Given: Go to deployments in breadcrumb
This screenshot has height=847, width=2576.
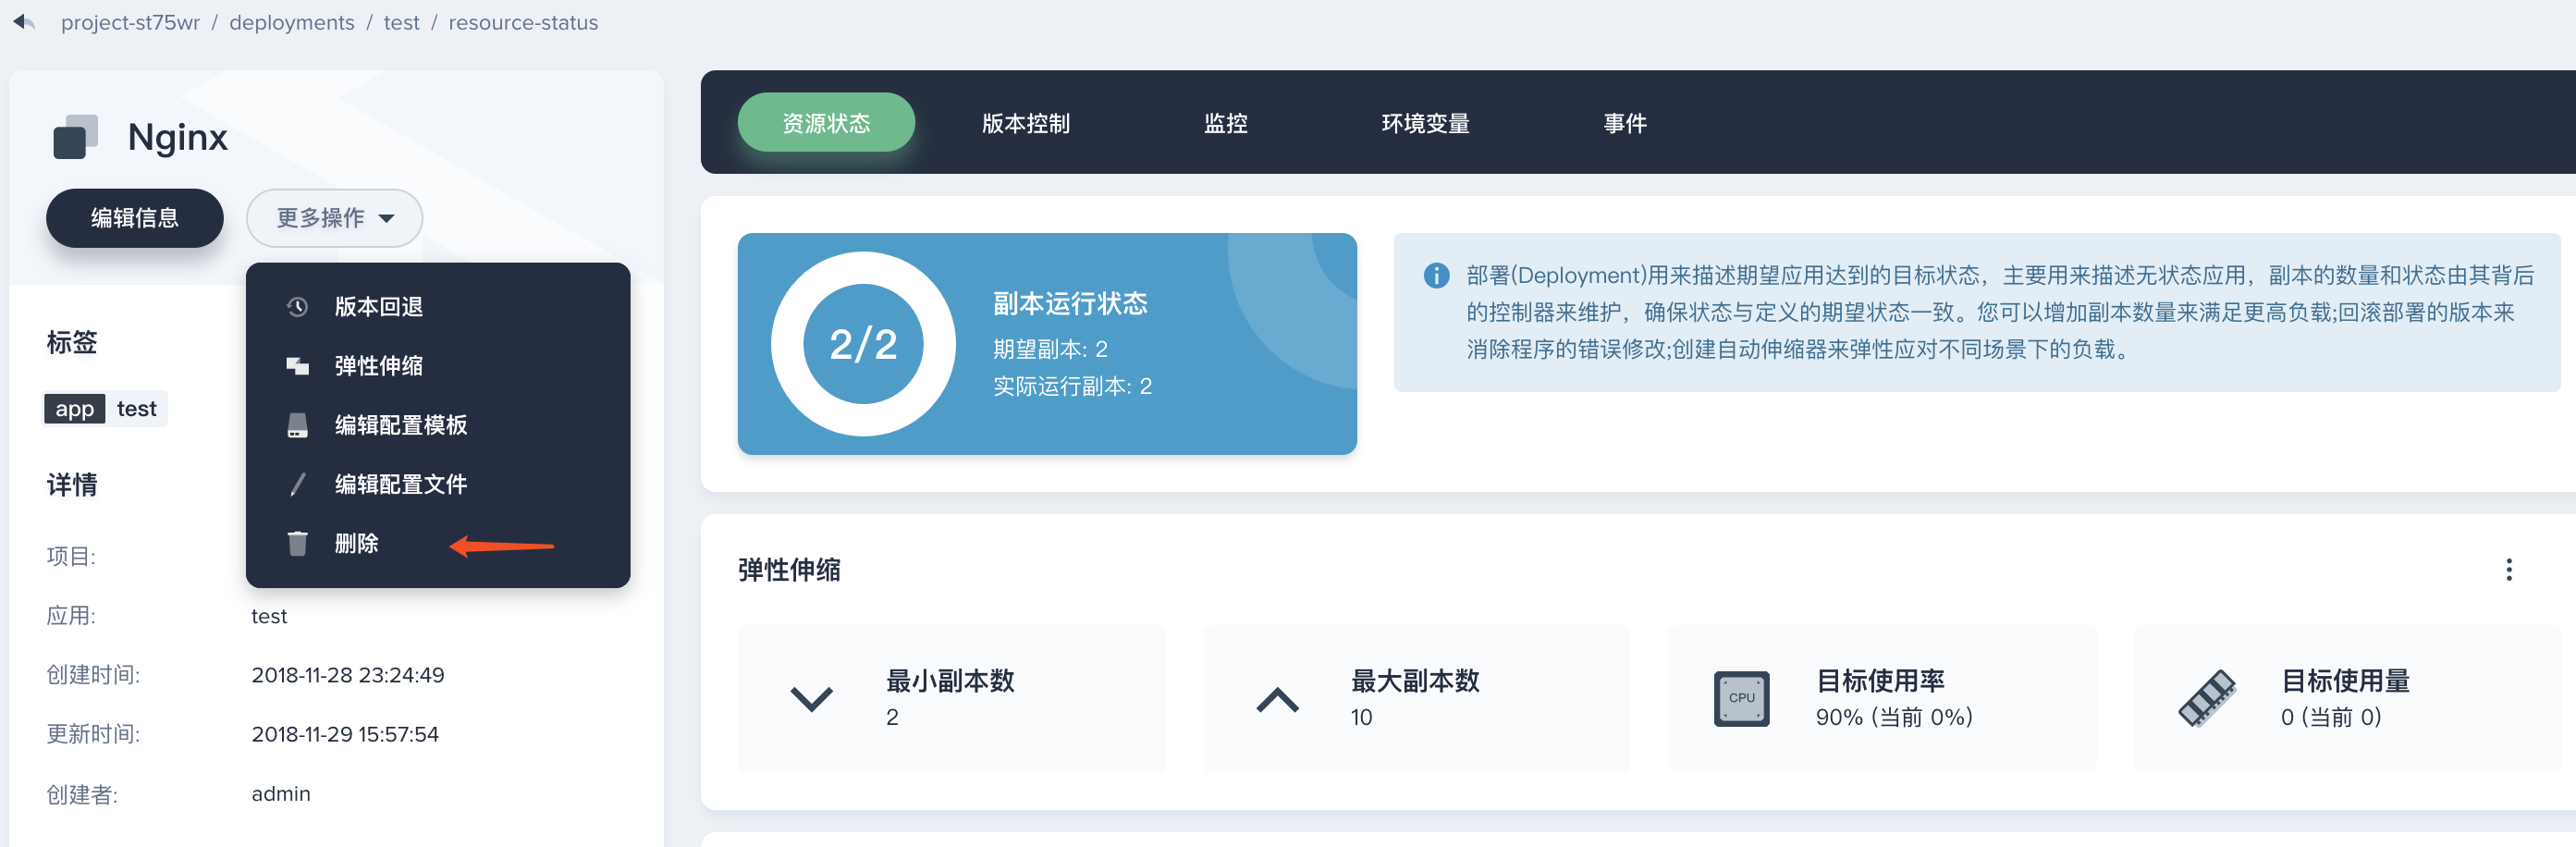Looking at the screenshot, I should click(x=292, y=22).
